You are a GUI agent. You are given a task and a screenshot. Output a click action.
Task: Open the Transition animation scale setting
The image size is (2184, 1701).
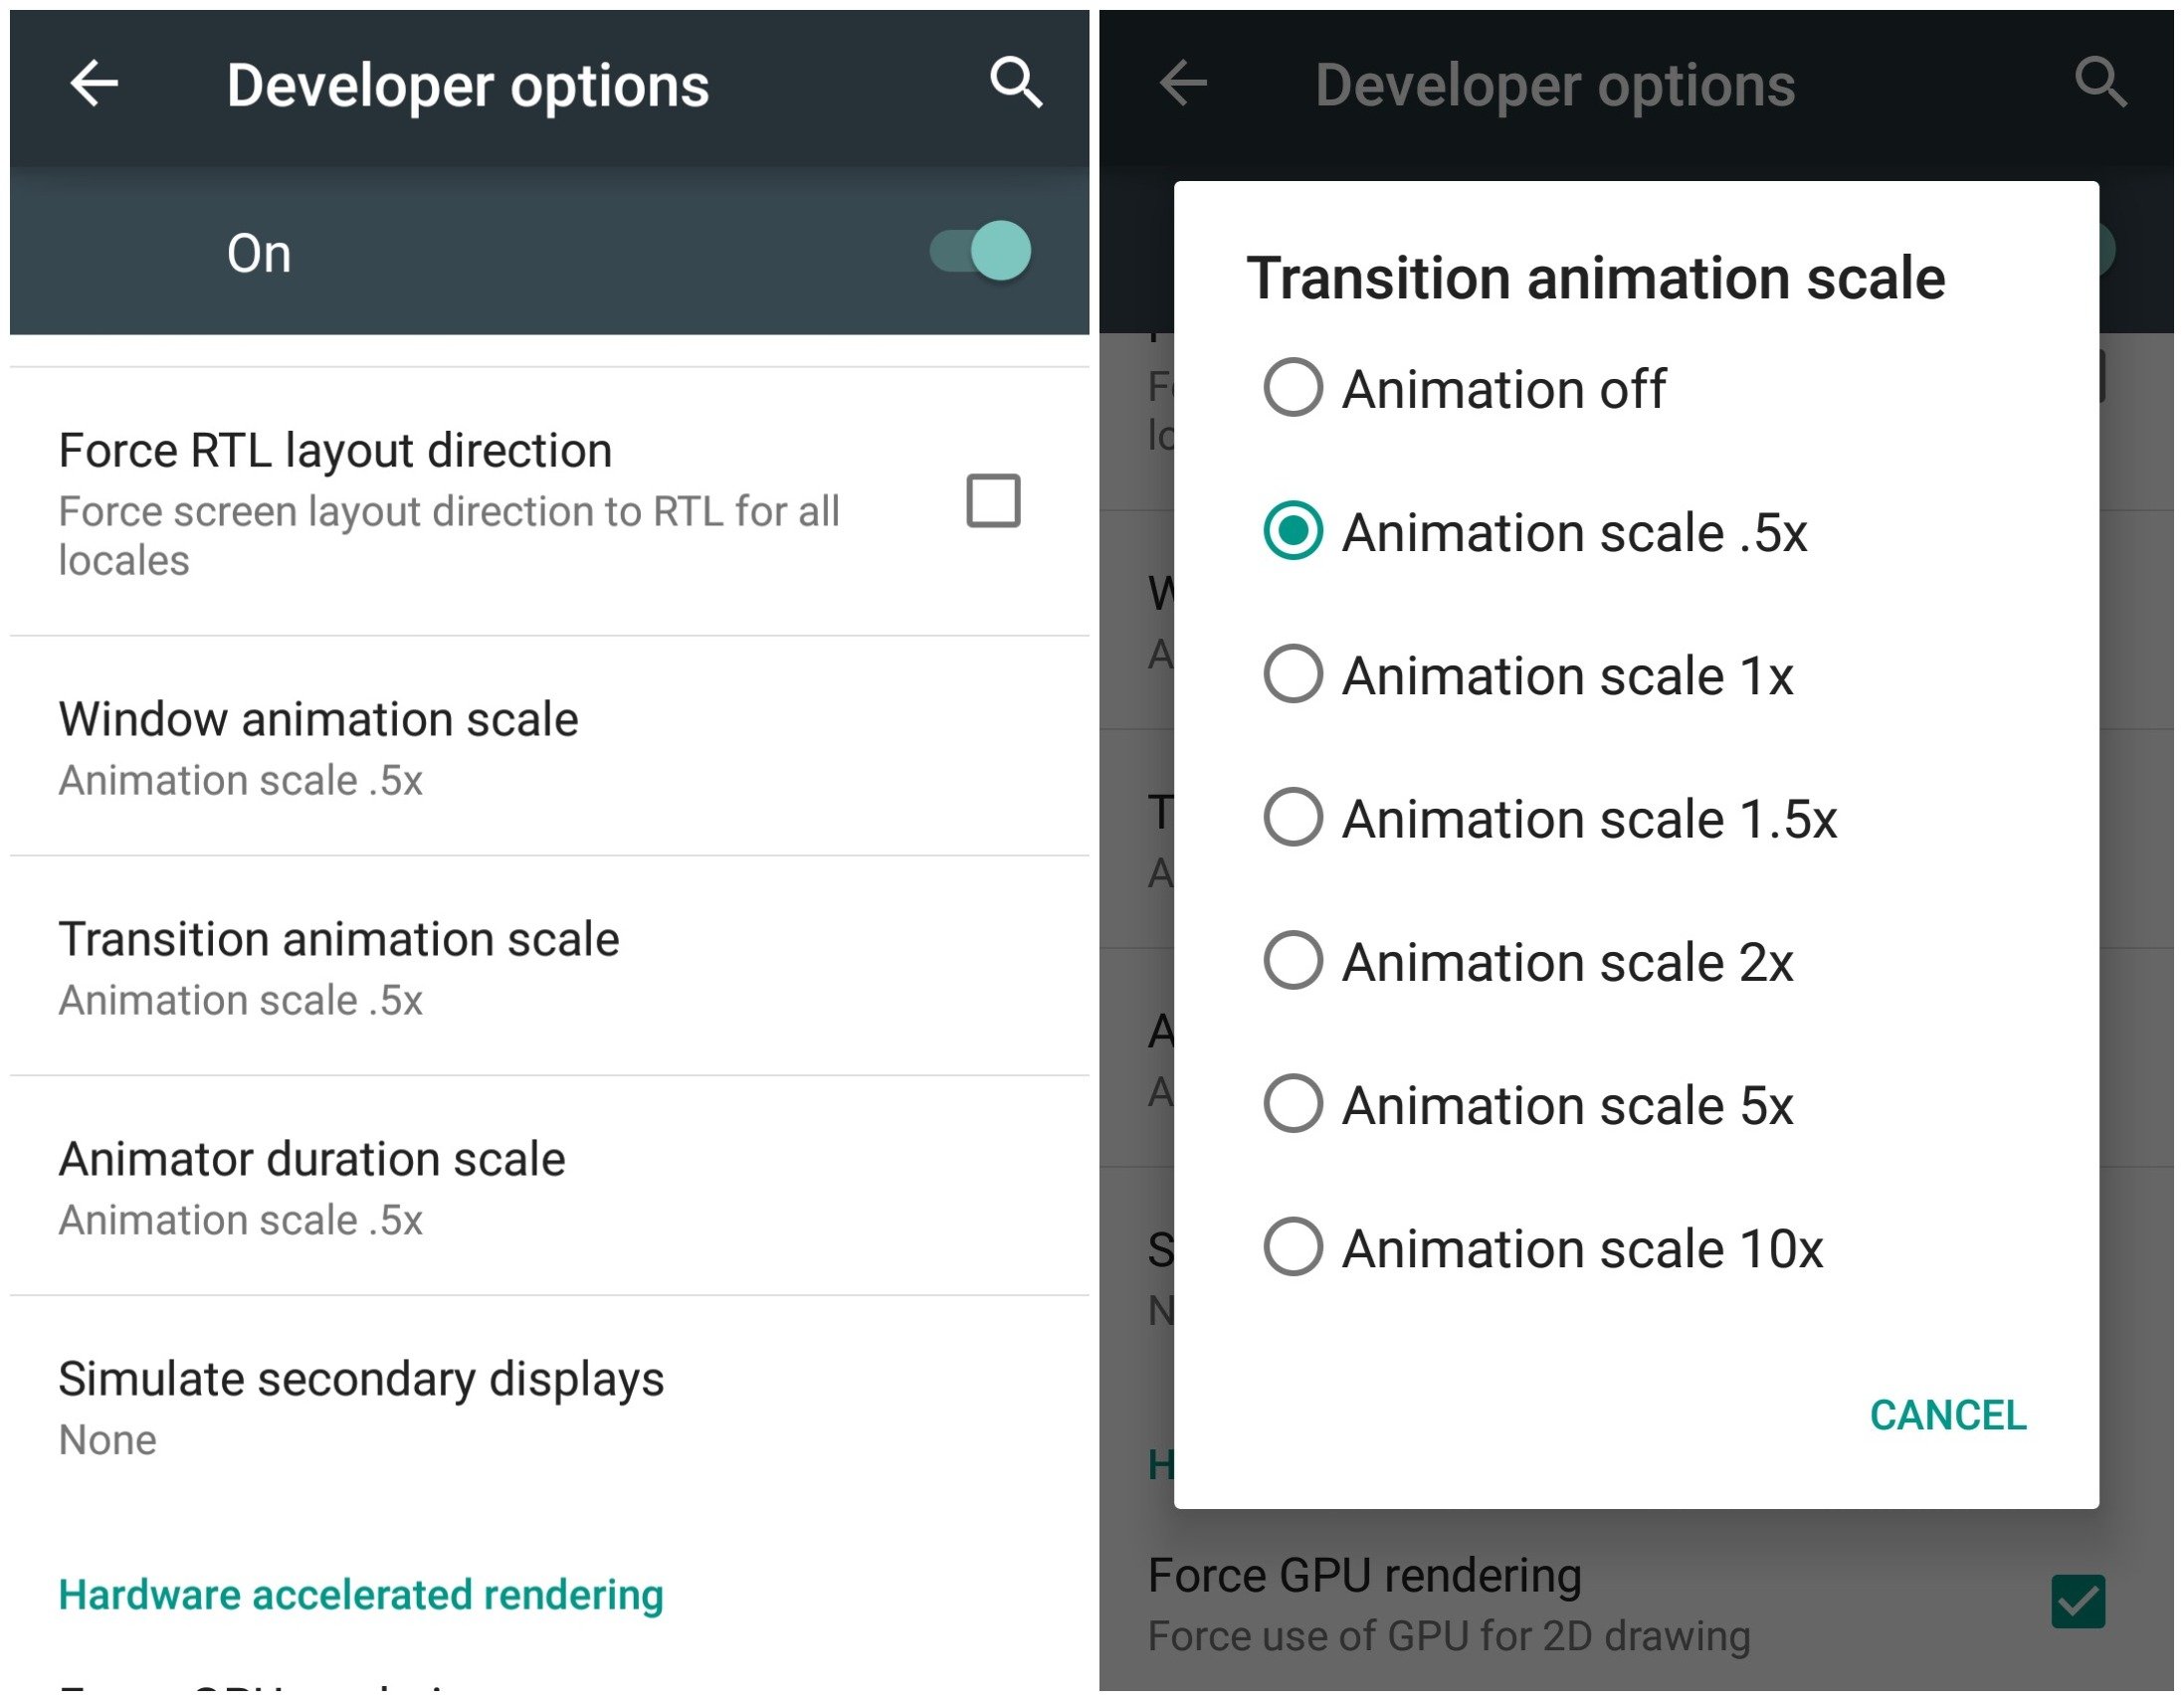549,967
